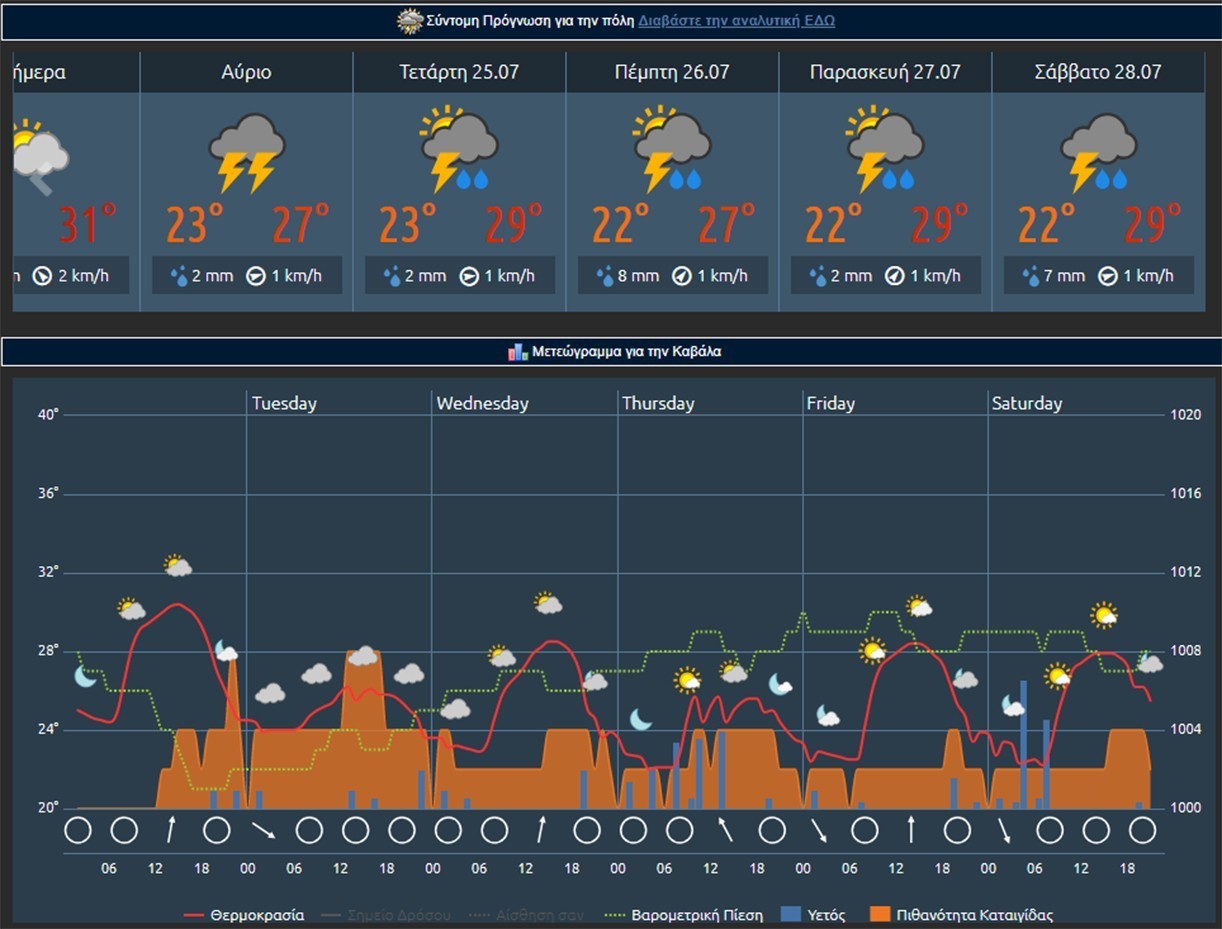Click the orange square swatch for Πιθανότητα Καταιγίδας
Viewport: 1222px width, 929px height.
(879, 915)
